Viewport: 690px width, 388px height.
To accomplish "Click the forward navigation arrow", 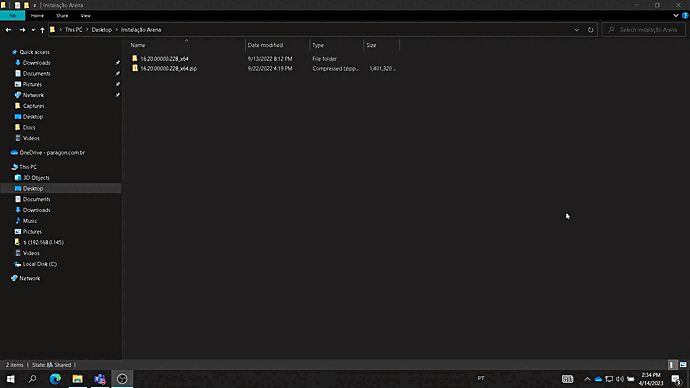I will tap(22, 30).
